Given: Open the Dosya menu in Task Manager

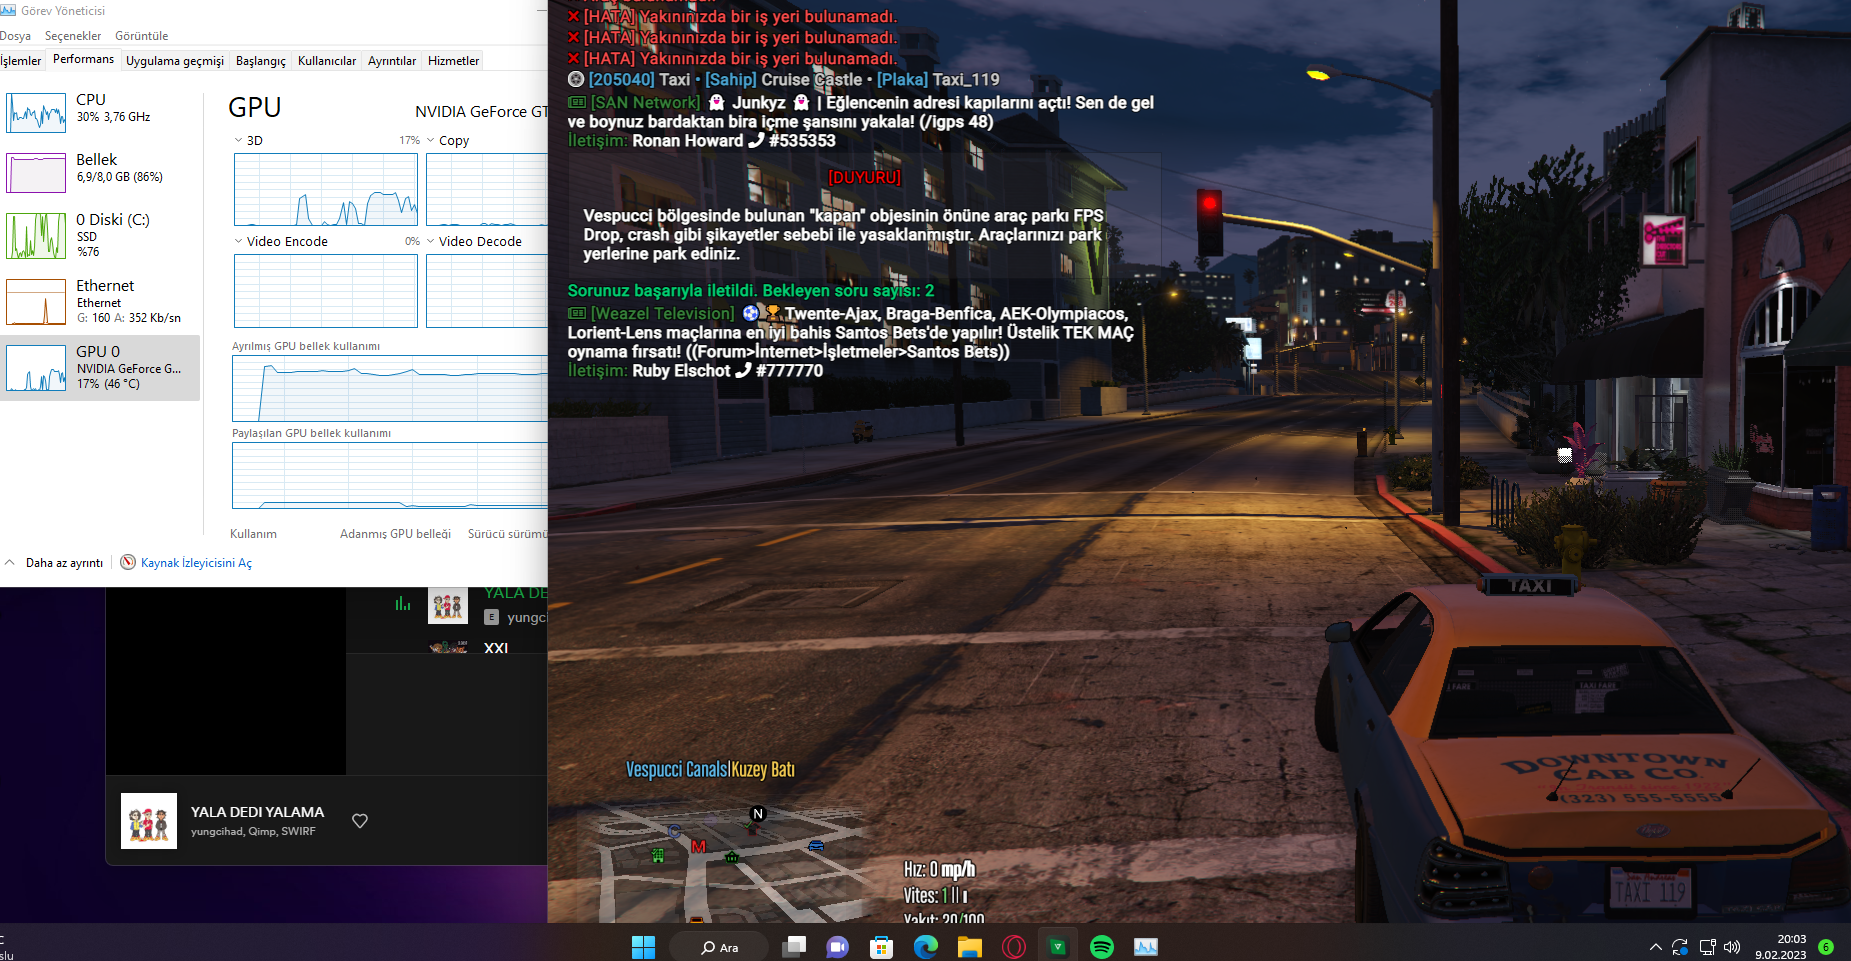Looking at the screenshot, I should click(x=15, y=36).
